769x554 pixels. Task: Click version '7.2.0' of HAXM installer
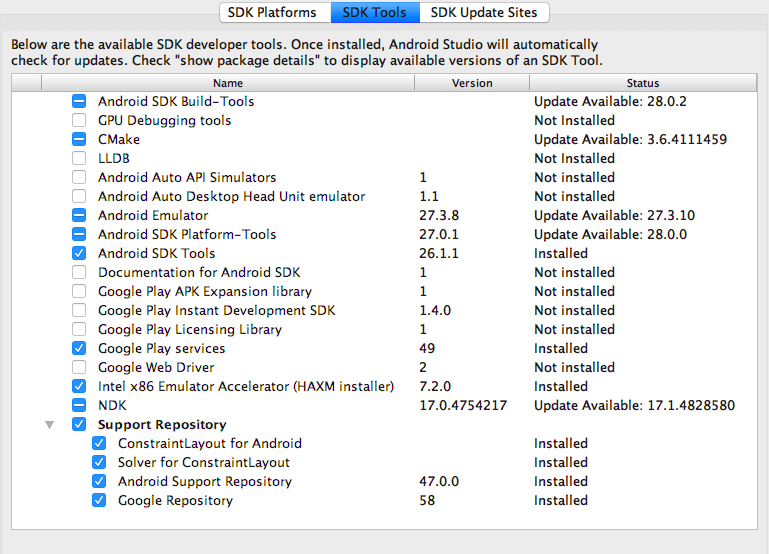tap(435, 386)
